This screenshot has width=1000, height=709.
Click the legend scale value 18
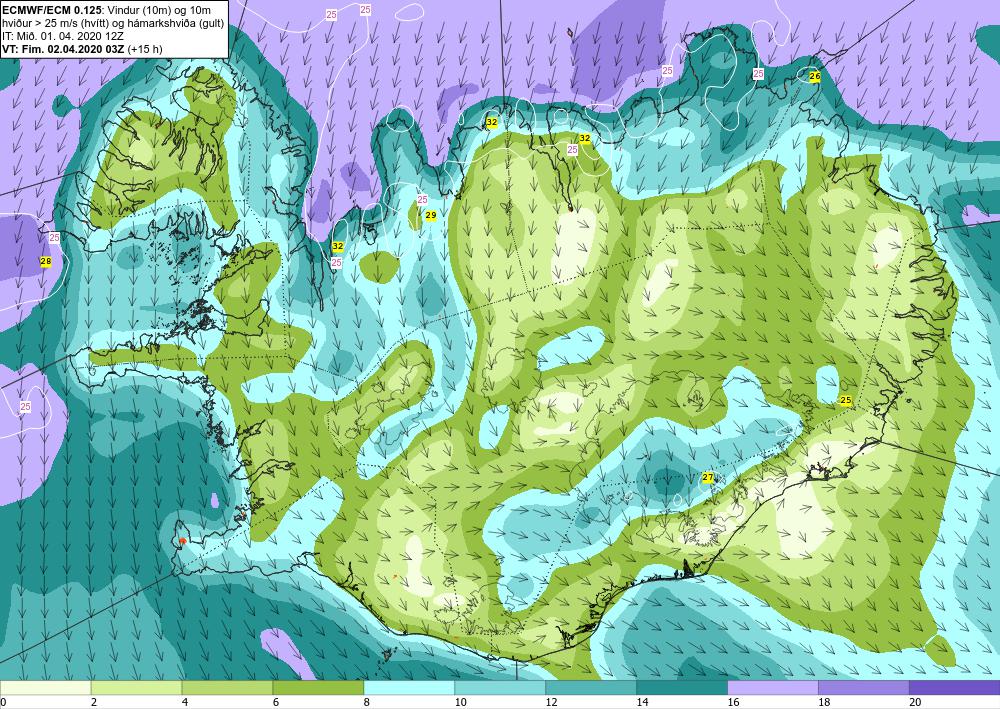pyautogui.click(x=824, y=703)
